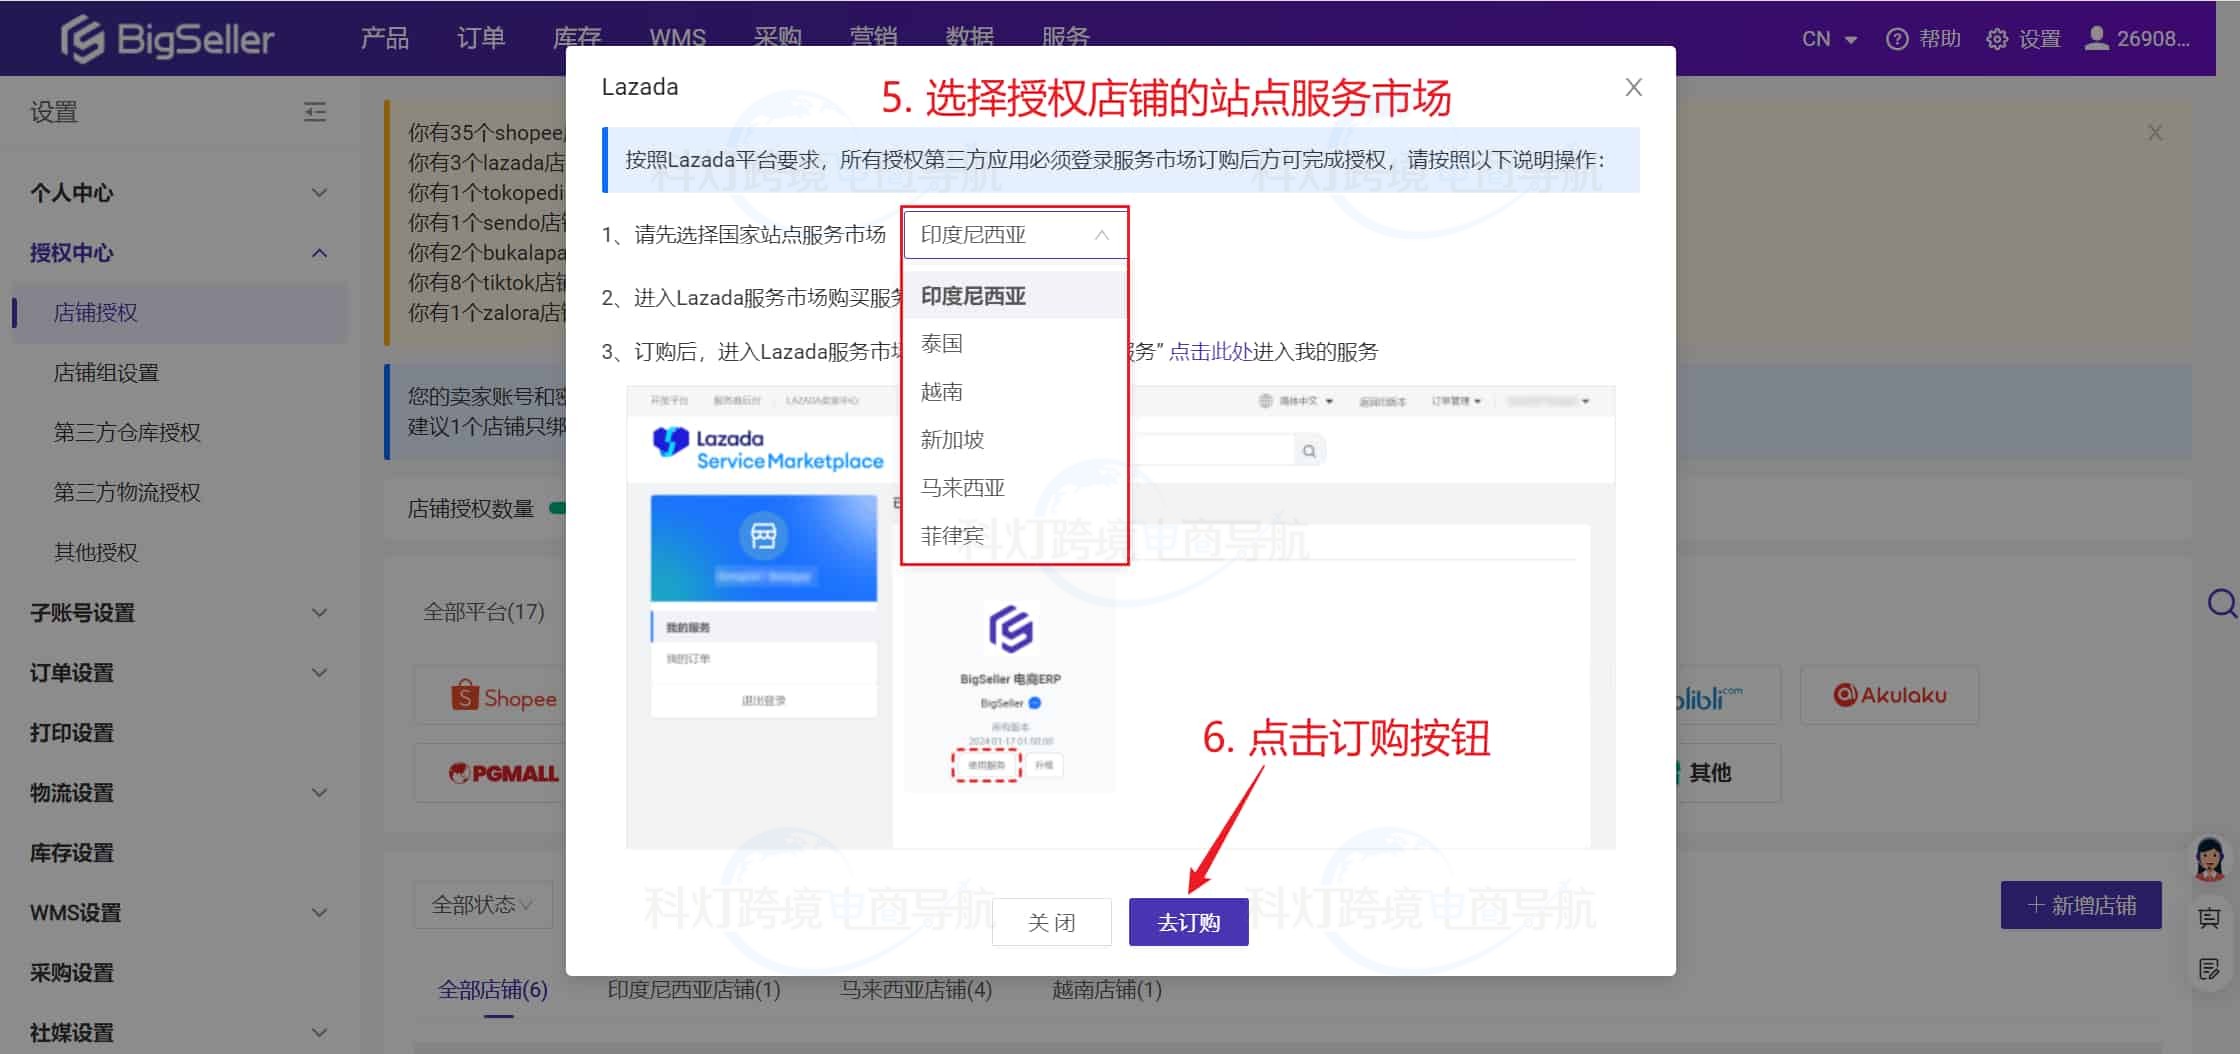Open the help question mark icon

pos(1896,39)
